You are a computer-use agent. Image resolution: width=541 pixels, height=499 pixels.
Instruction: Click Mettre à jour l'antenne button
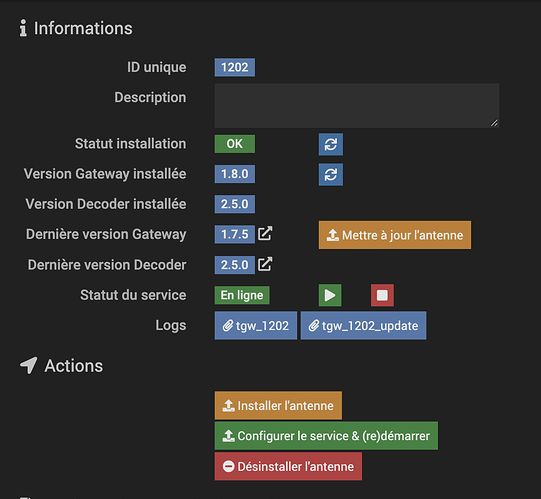click(x=395, y=235)
